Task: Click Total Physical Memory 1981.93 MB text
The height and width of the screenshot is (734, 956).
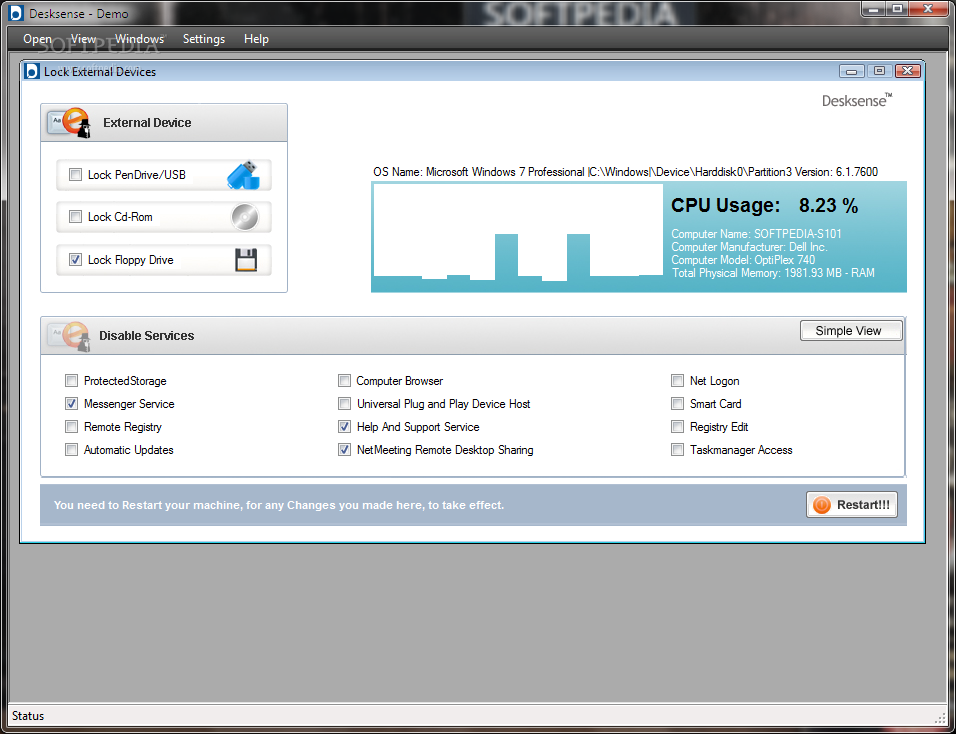Action: (x=773, y=273)
